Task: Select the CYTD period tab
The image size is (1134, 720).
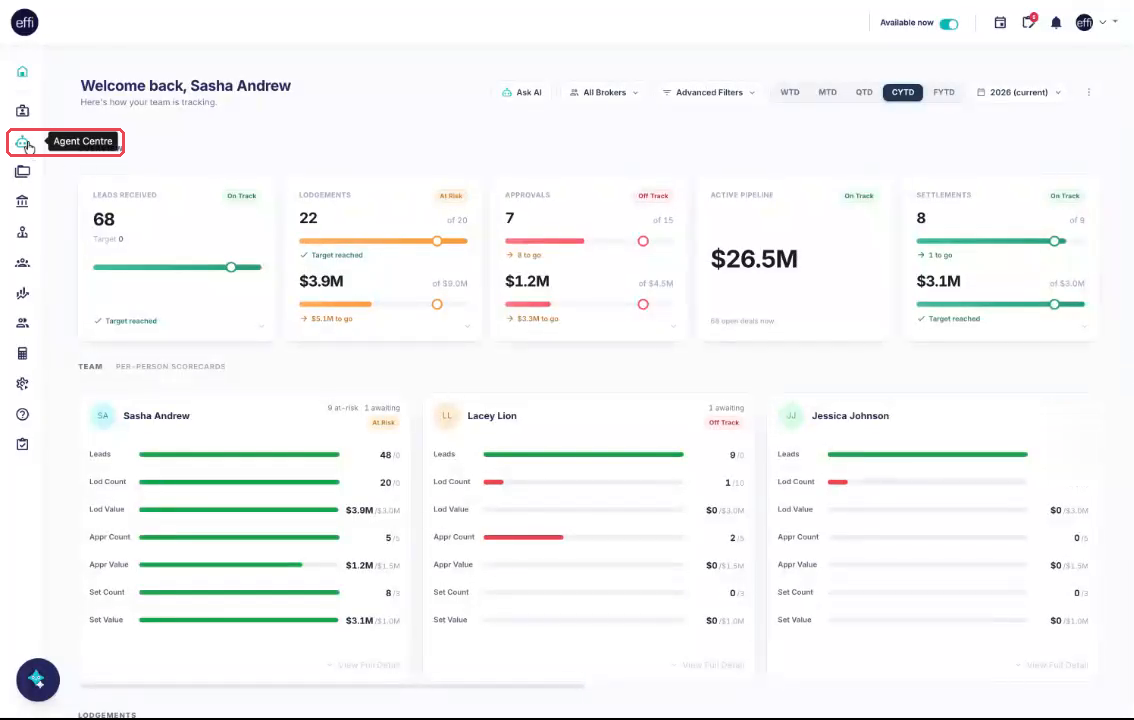Action: 903,93
